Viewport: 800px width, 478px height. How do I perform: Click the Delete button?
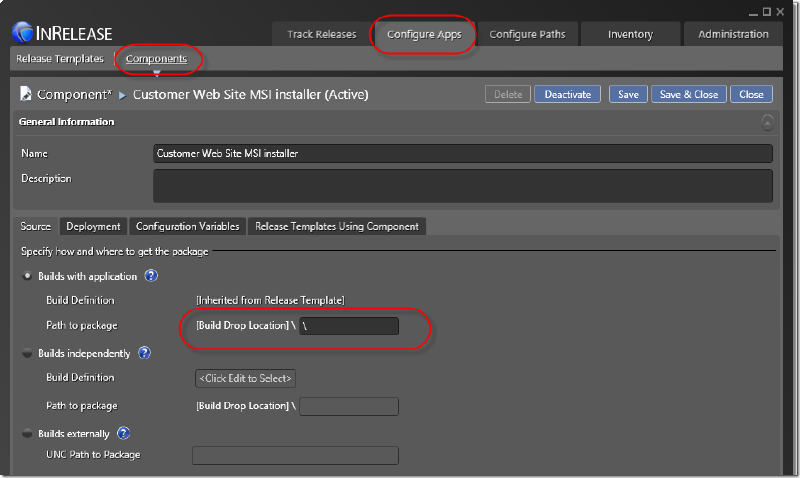[508, 94]
